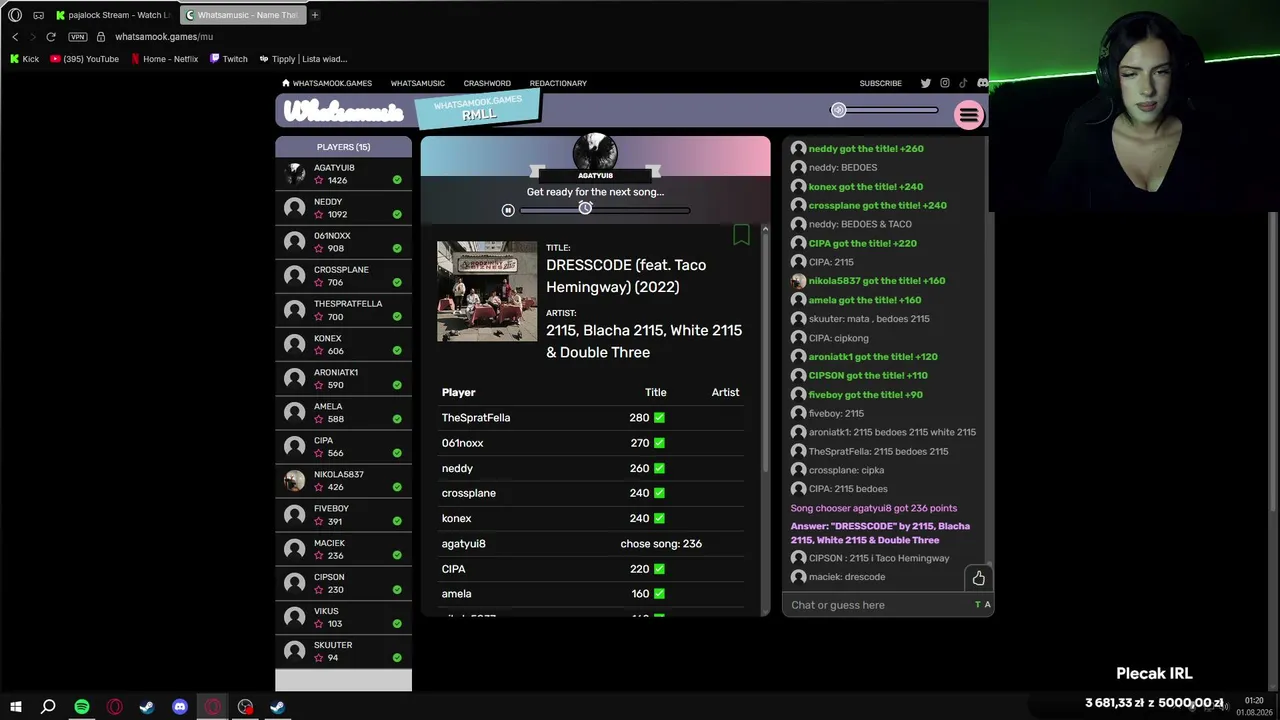This screenshot has width=1280, height=720.
Task: Open the TikTok social link icon
Action: click(963, 83)
